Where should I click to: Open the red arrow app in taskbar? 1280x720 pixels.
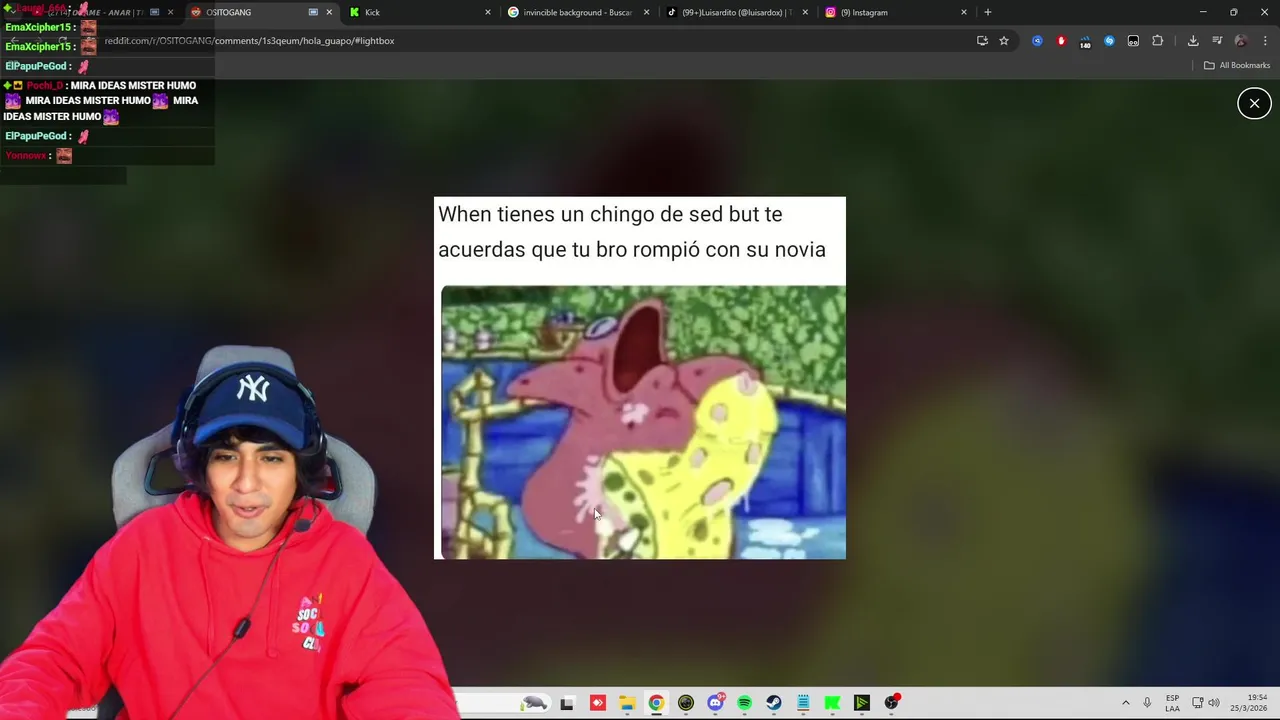[x=597, y=703]
